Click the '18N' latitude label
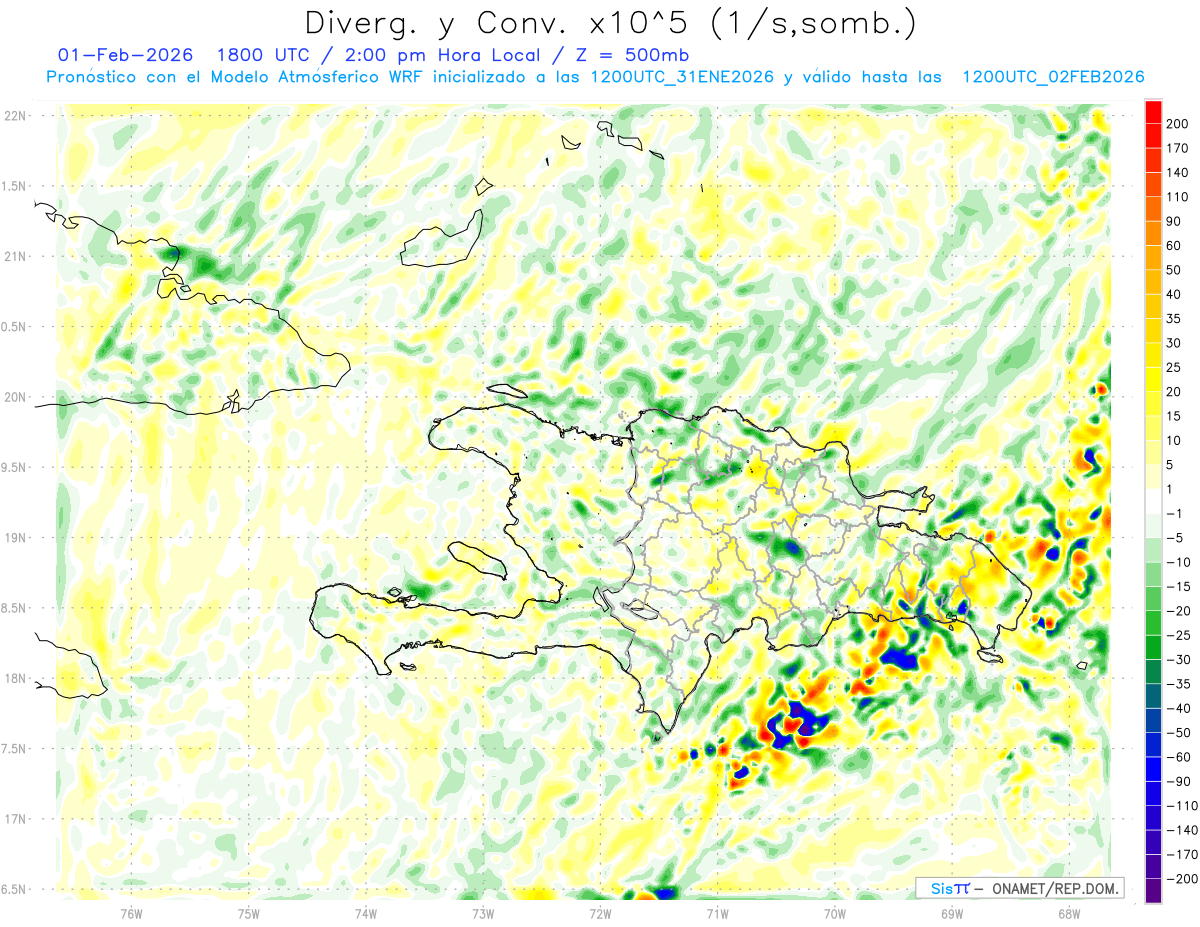Image resolution: width=1200 pixels, height=927 pixels. 16,678
